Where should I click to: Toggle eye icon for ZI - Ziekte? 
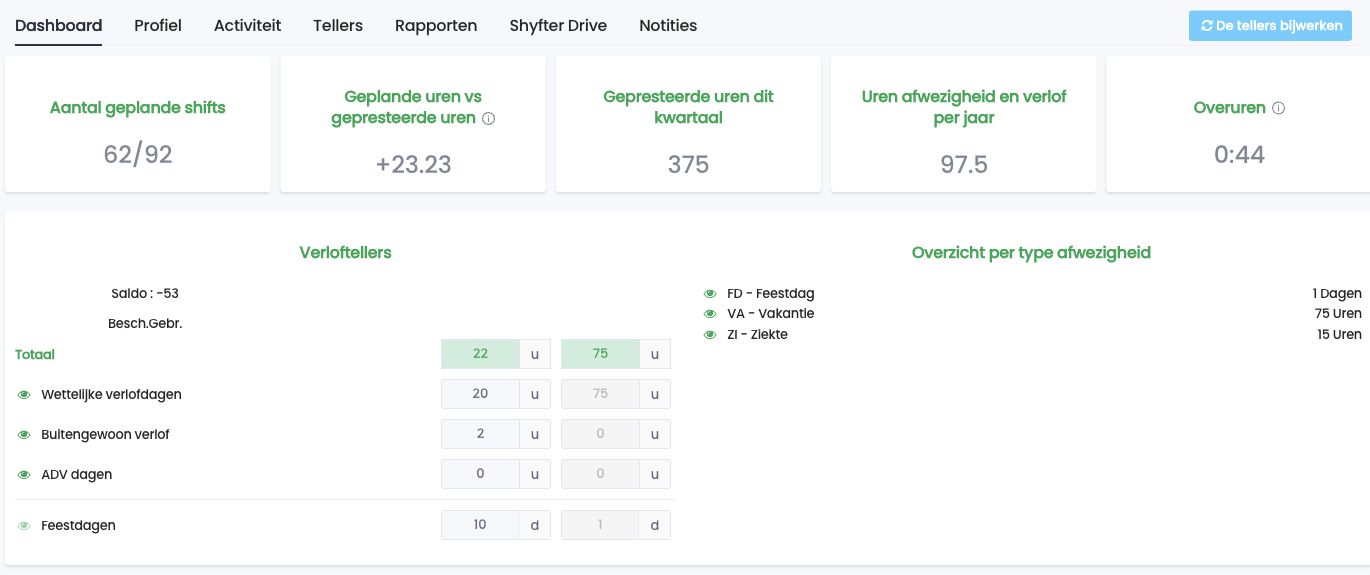pyautogui.click(x=711, y=335)
